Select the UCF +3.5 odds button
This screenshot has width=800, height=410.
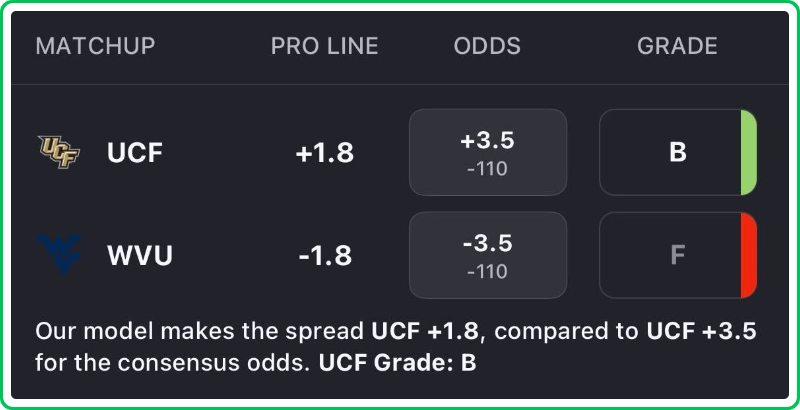(x=487, y=152)
